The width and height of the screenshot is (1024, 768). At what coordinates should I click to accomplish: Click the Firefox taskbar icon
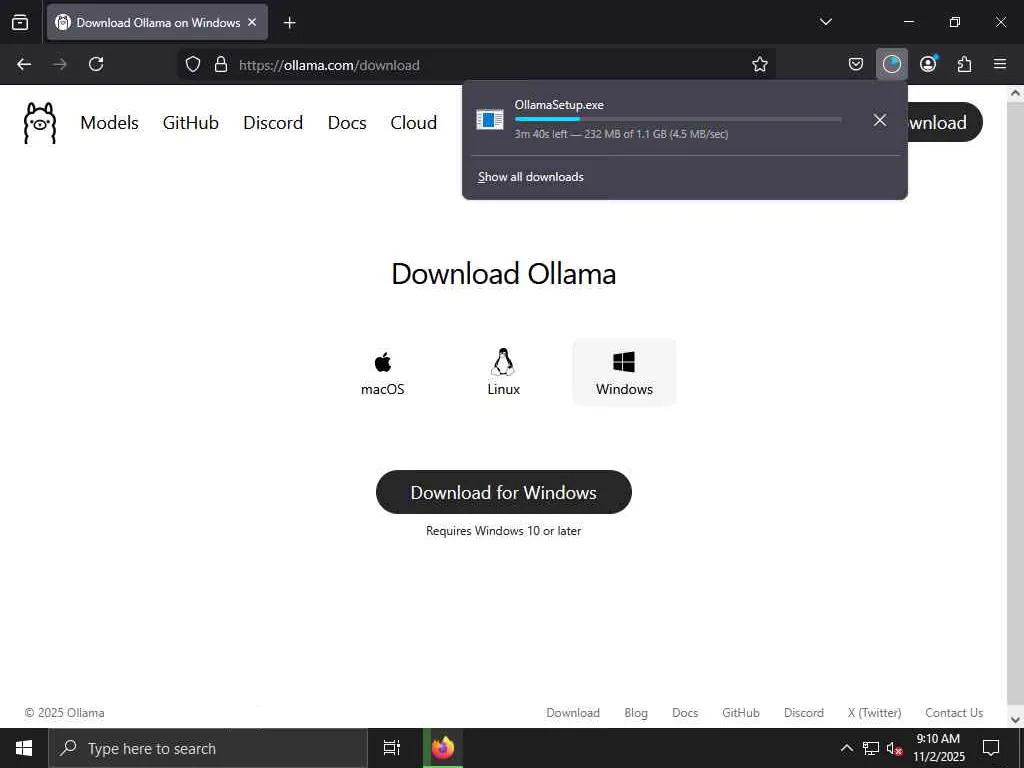click(x=442, y=748)
